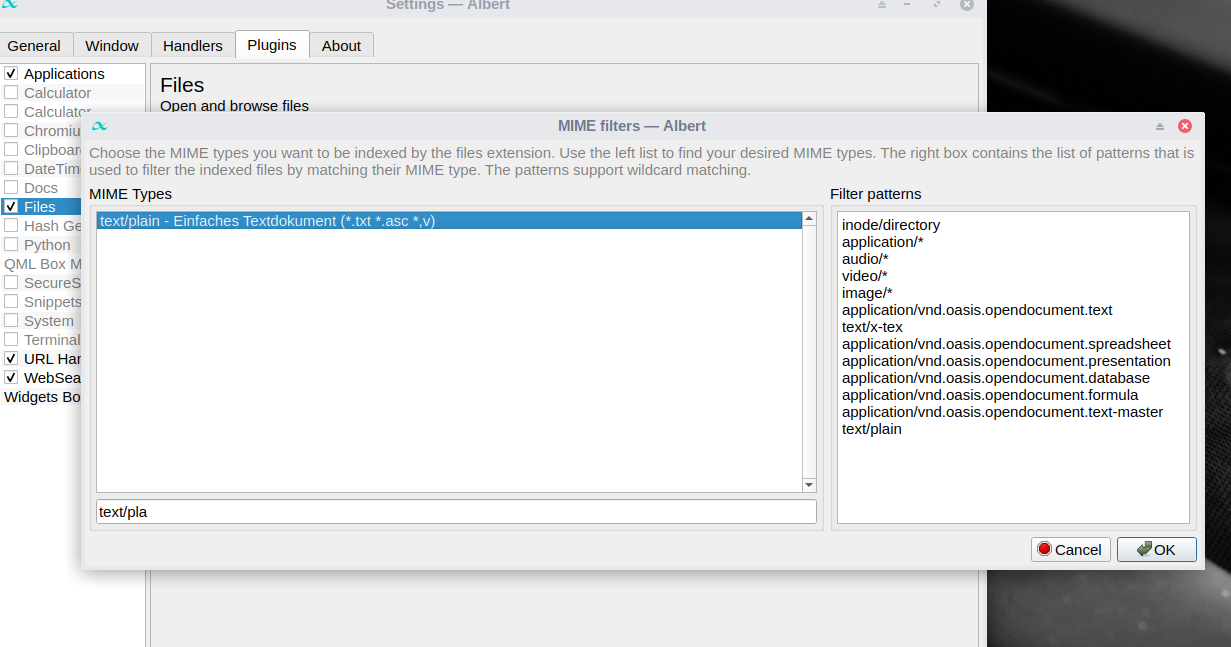Select text/plain - Einfaches Textdokument list entry

(x=449, y=221)
